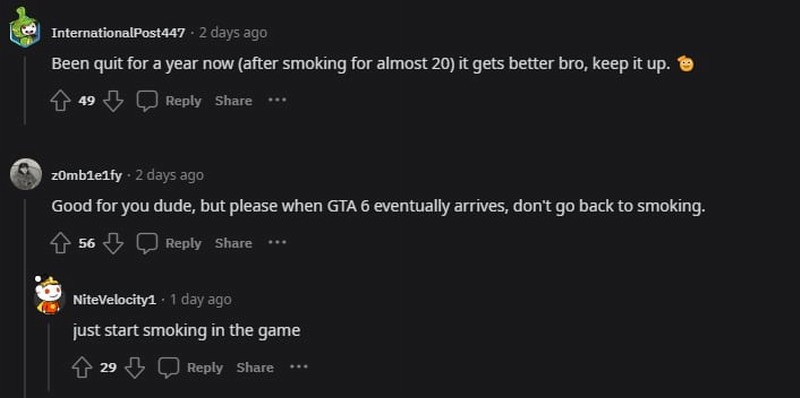Click reply bubble icon under NiteVelocity1's comment
The image size is (800, 398).
[x=168, y=367]
